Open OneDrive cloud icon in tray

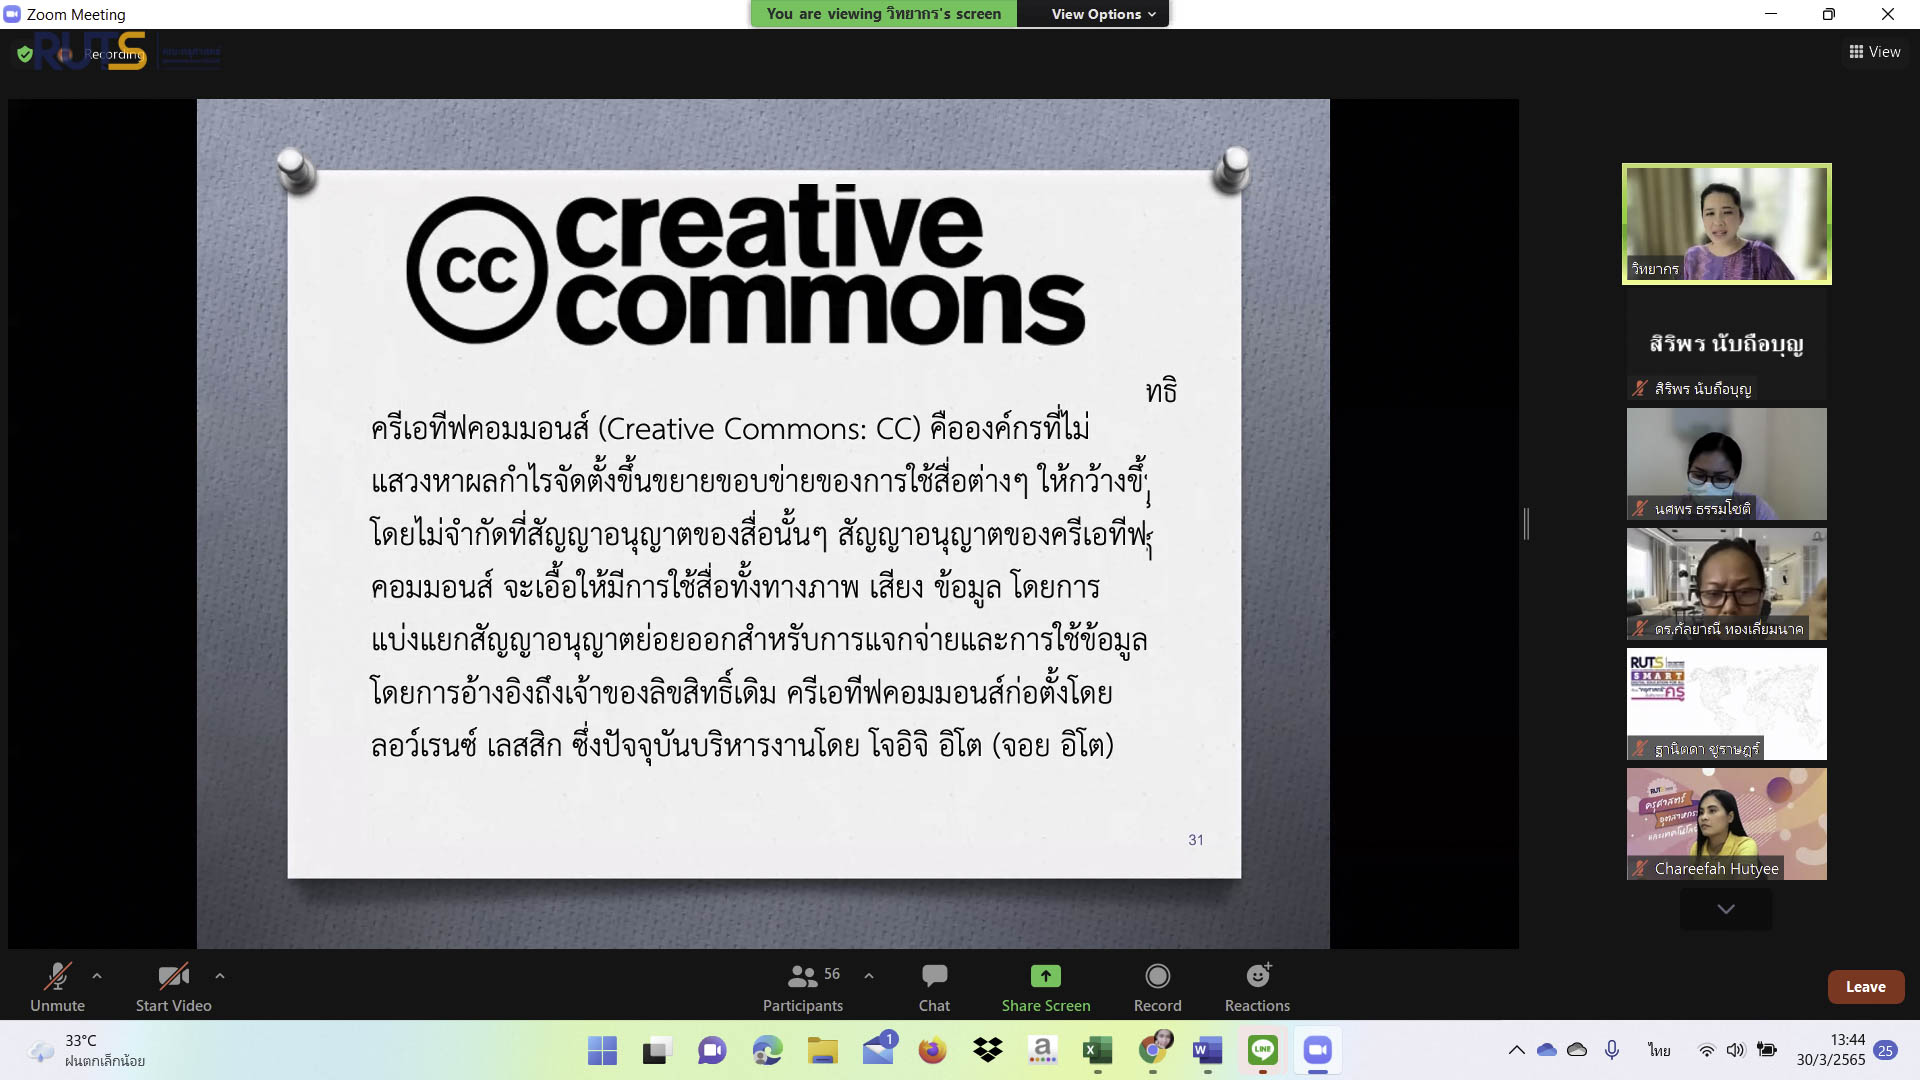1547,1050
